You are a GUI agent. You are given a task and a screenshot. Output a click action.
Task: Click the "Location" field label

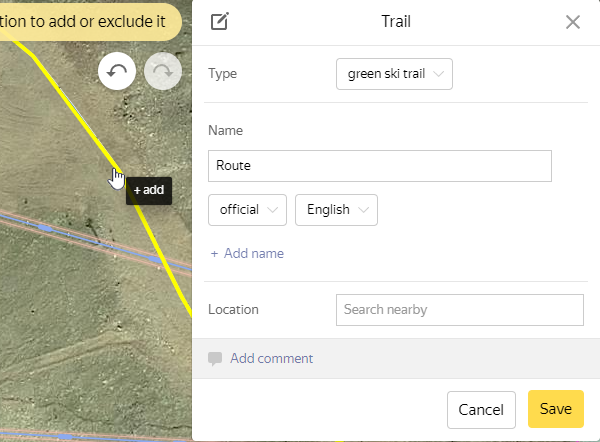click(233, 310)
